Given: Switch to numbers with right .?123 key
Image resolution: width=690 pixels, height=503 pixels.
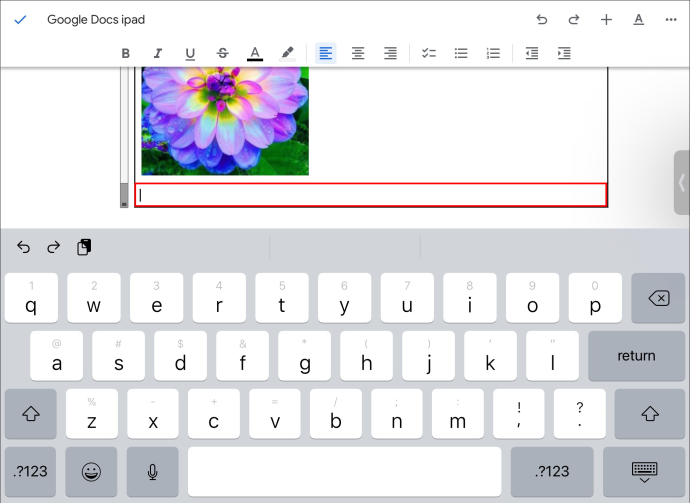Looking at the screenshot, I should coord(552,471).
